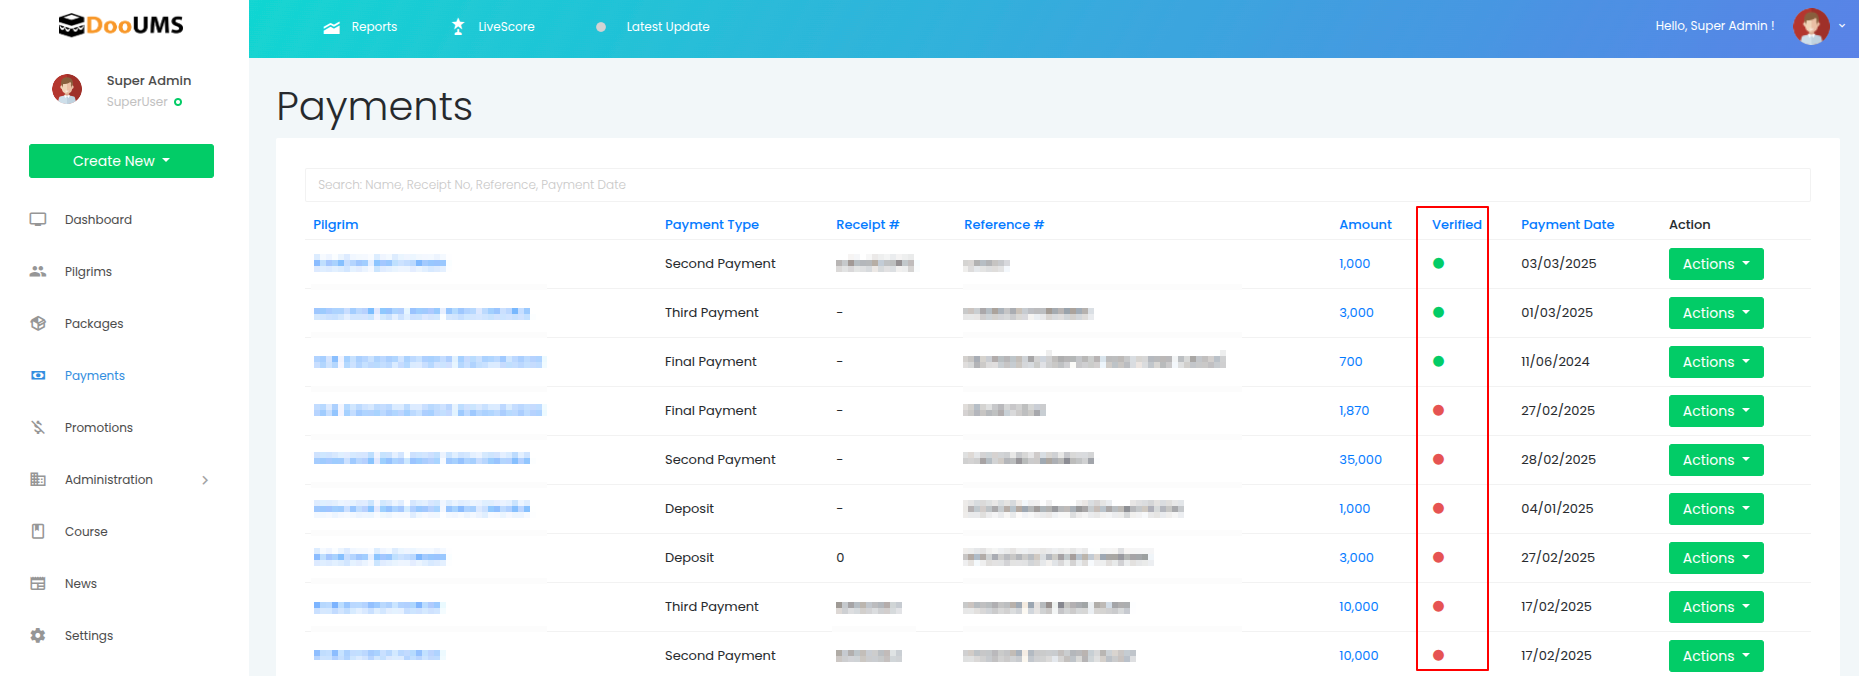Open Actions dropdown for 04/01/2025 Deposit
Screen dimensions: 1859x676
pos(1716,509)
